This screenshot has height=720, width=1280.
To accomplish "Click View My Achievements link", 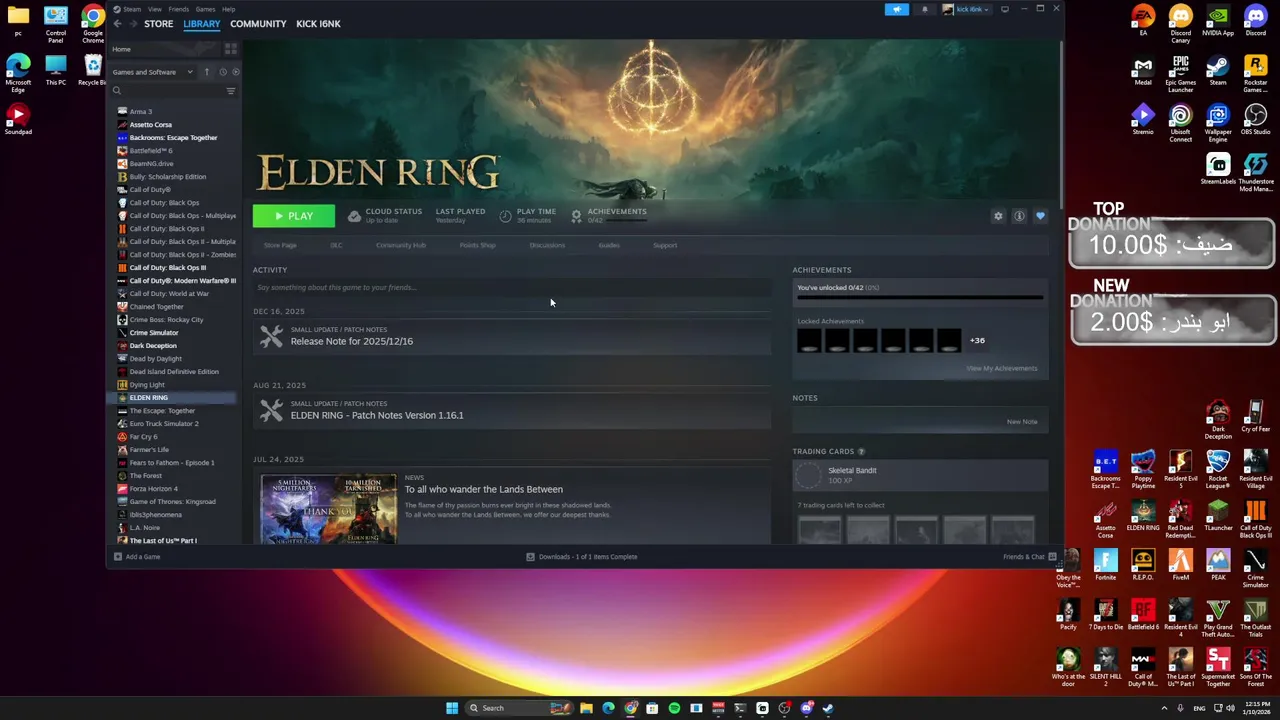I will 1001,368.
